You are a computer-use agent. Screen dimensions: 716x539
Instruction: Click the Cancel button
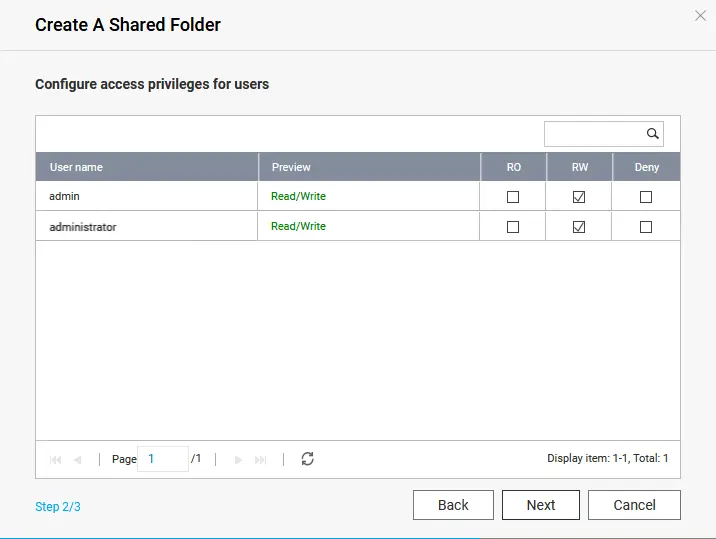click(x=634, y=505)
